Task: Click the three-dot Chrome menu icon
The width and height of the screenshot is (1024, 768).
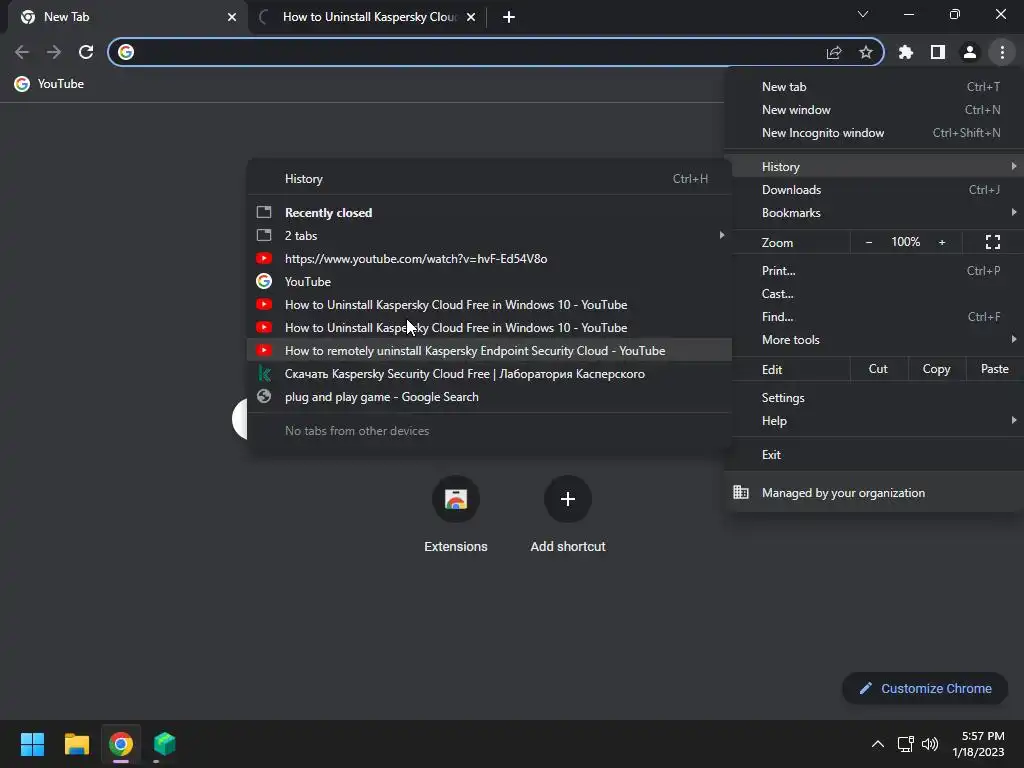Action: 1002,52
